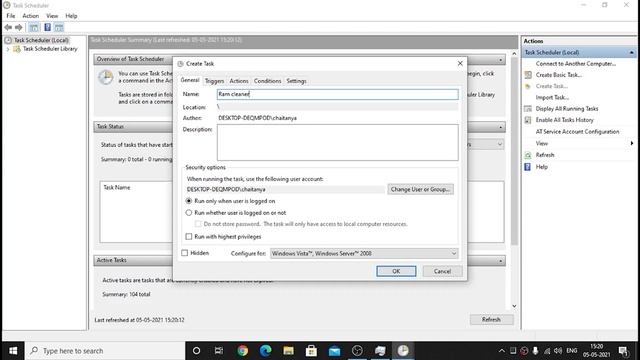Click the Enable All Tasks History icon
The image size is (640, 360).
528,120
